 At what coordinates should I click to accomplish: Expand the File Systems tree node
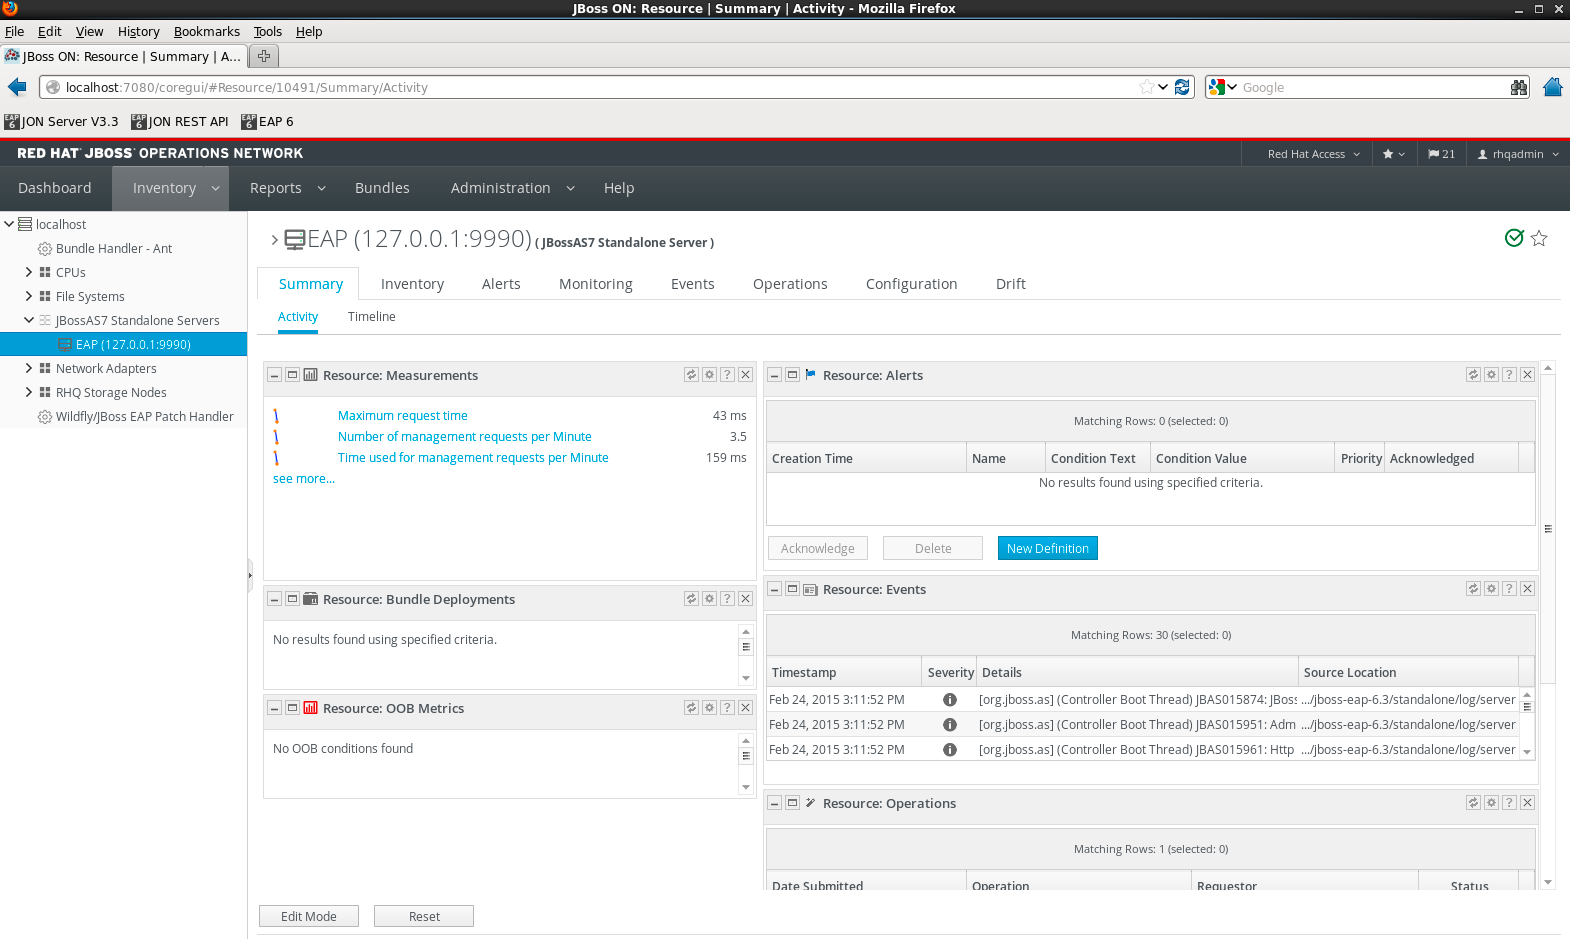point(29,296)
